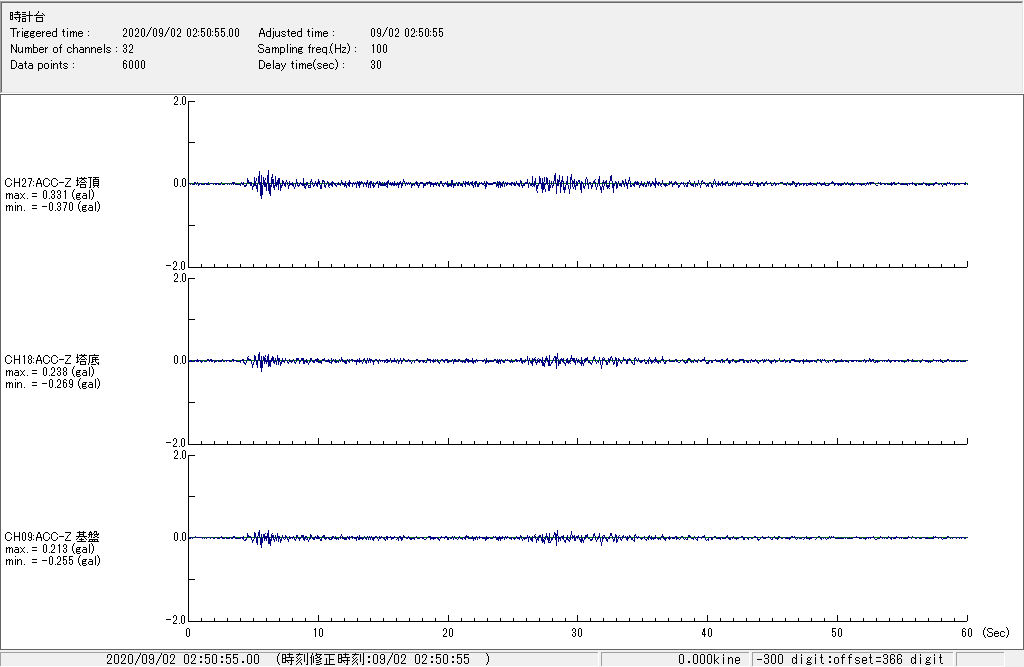Screen dimensions: 1024x667
Task: Select the CH09:ACC-Z 基盤 channel label
Action: (x=52, y=537)
